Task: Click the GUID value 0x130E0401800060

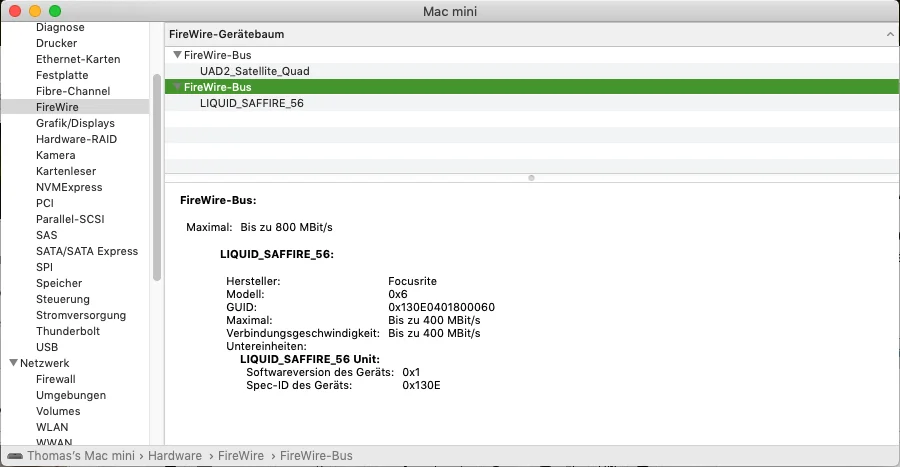Action: tap(441, 308)
